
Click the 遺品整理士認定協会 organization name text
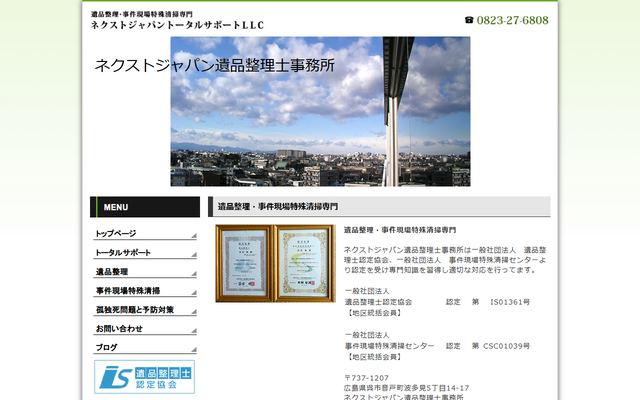(x=378, y=302)
